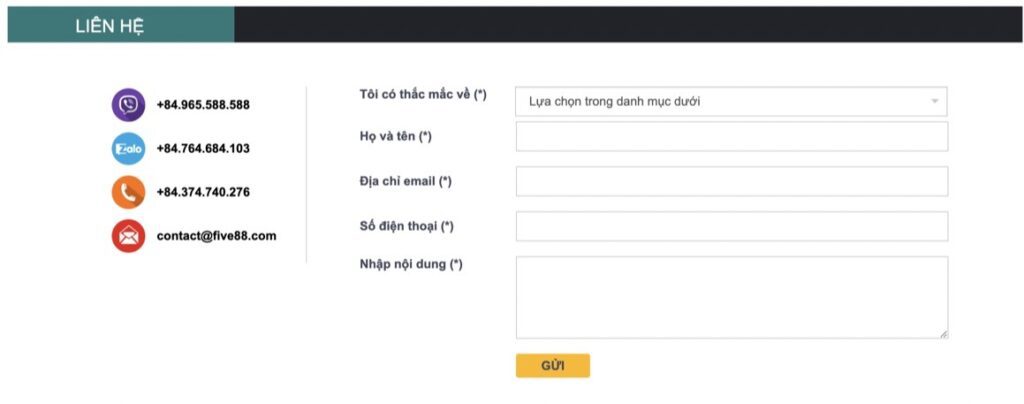1024x404 pixels.
Task: Select Viber number +84.965.588.588
Action: (x=203, y=105)
